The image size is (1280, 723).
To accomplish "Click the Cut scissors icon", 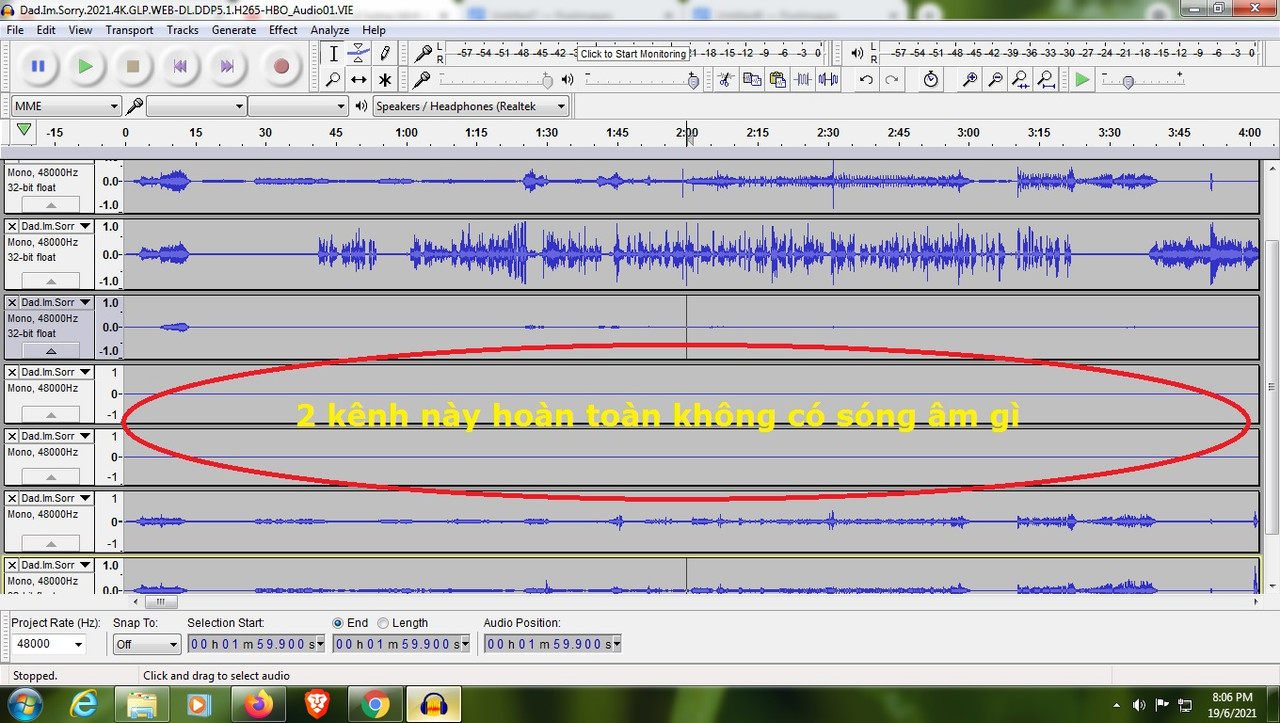I will pyautogui.click(x=726, y=79).
